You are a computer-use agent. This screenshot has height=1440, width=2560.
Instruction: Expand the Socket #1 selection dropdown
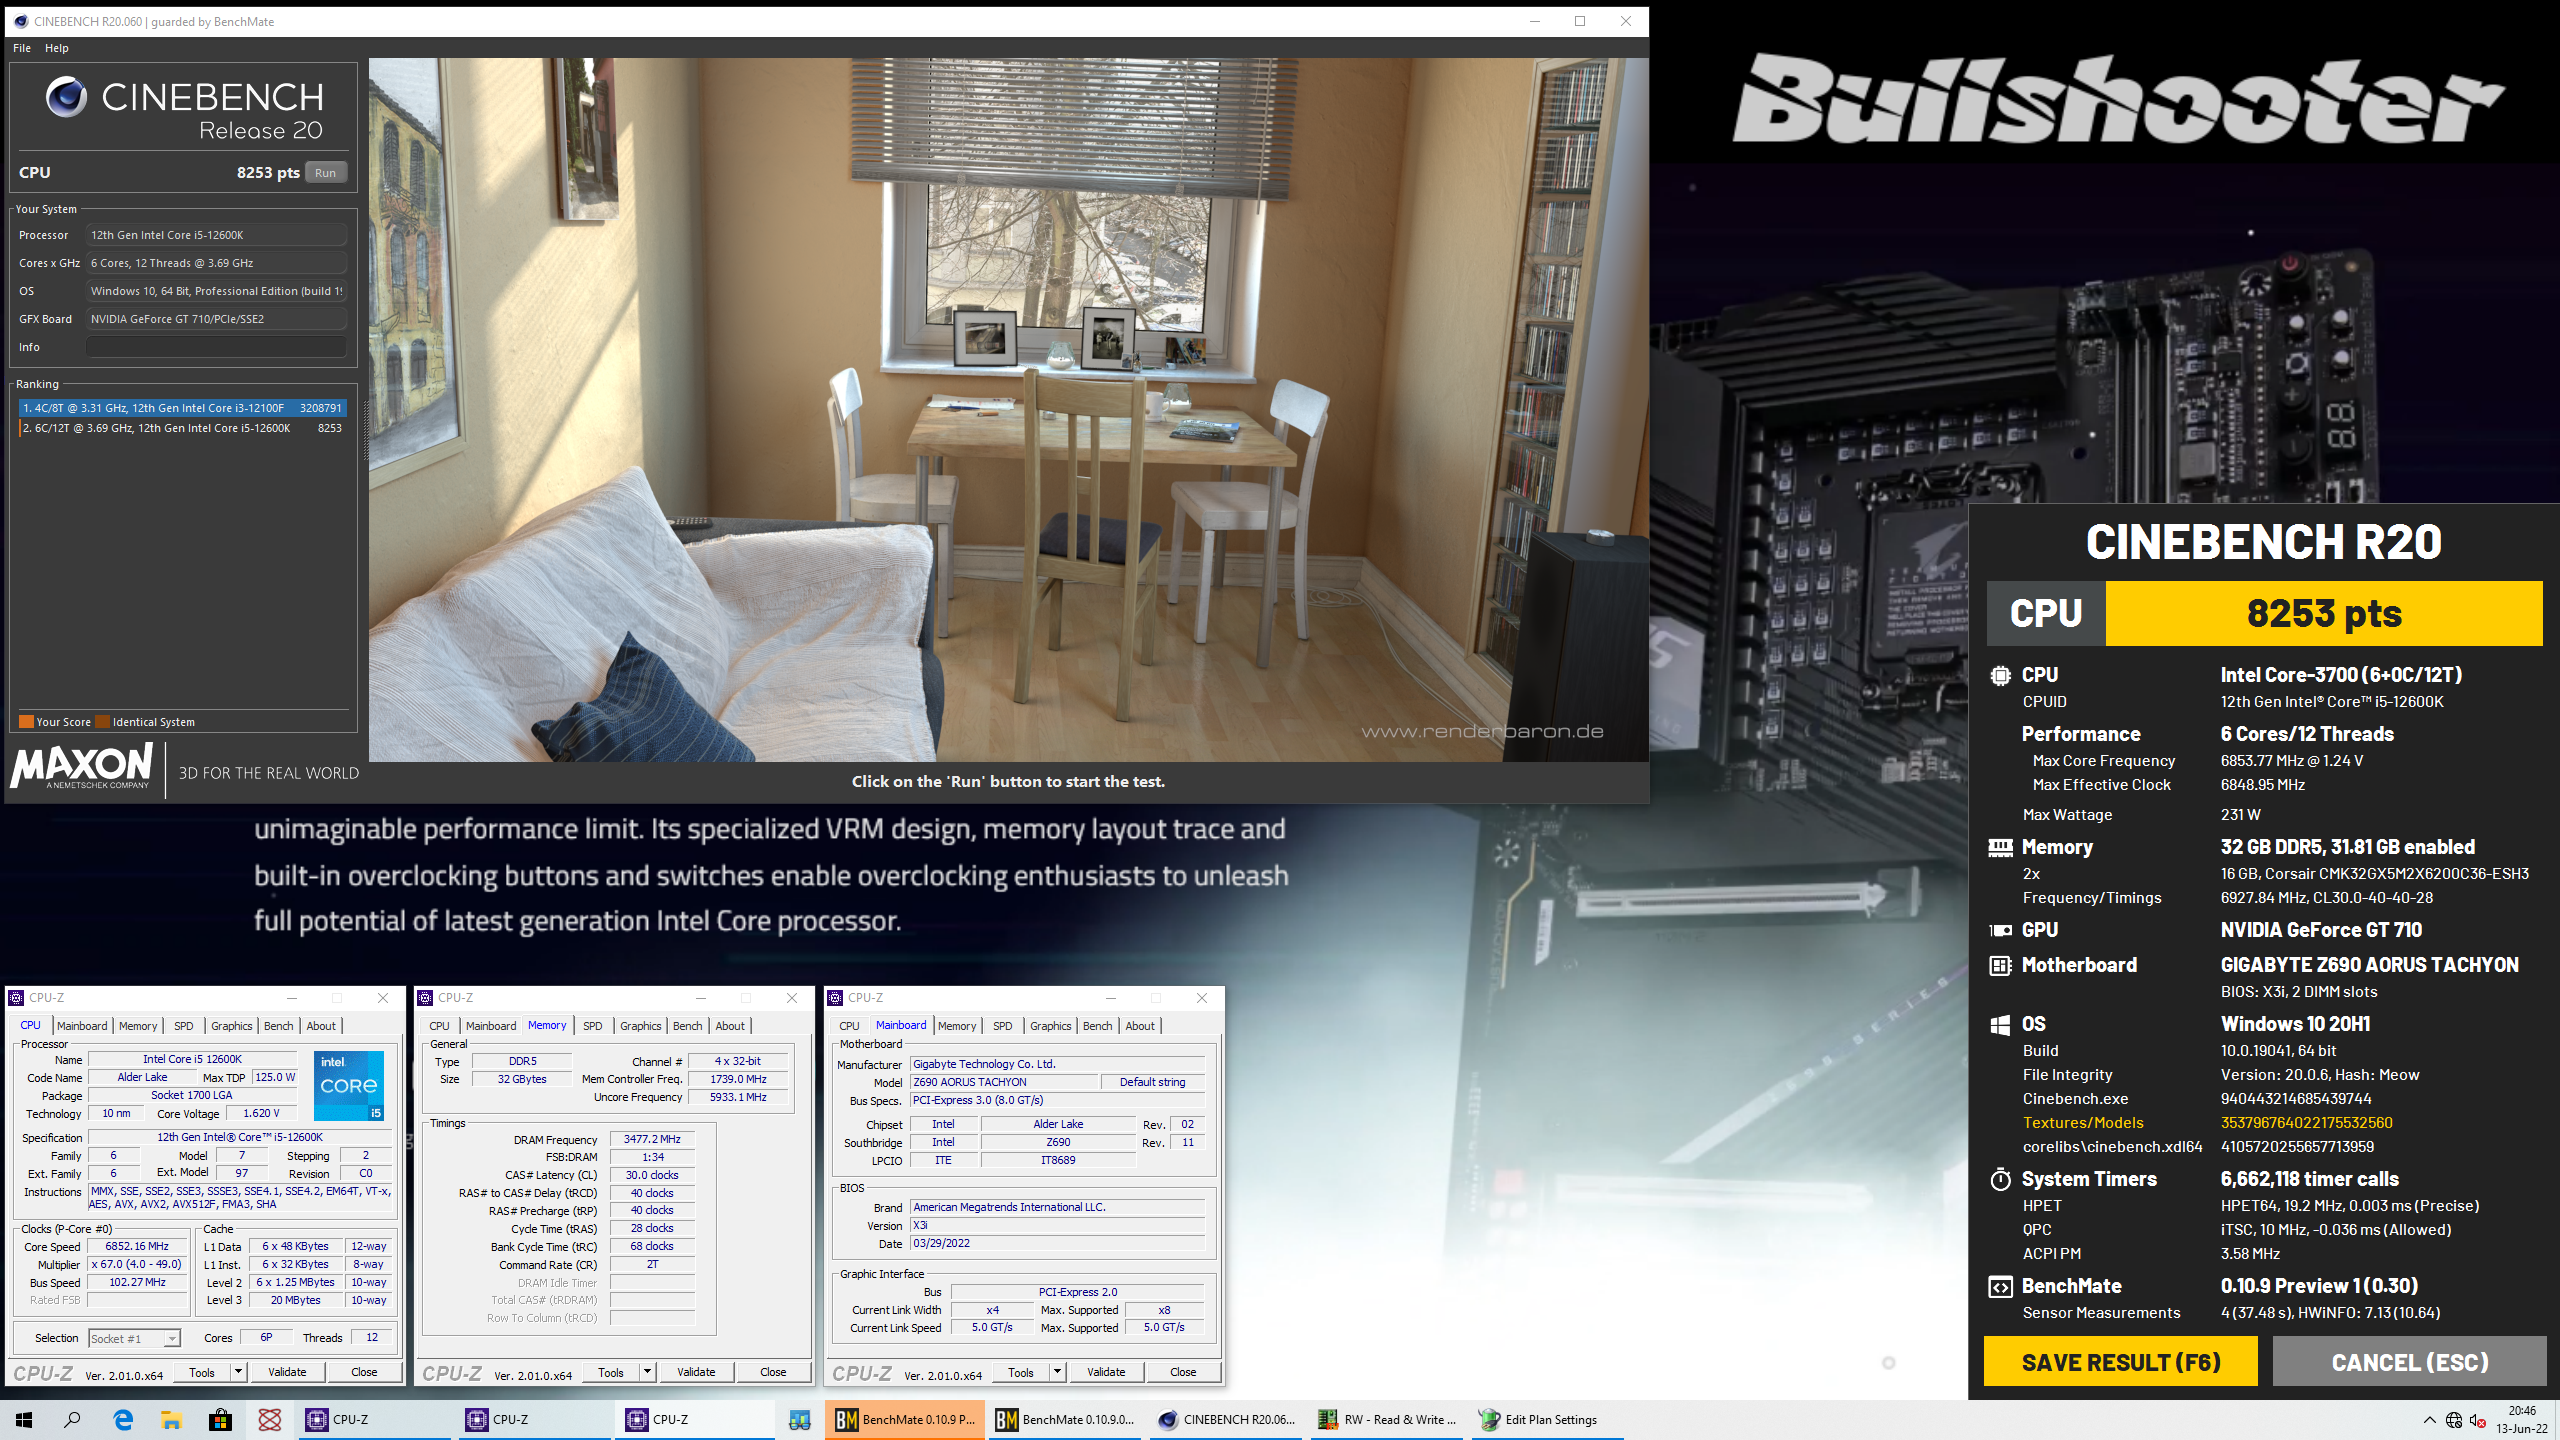click(172, 1338)
